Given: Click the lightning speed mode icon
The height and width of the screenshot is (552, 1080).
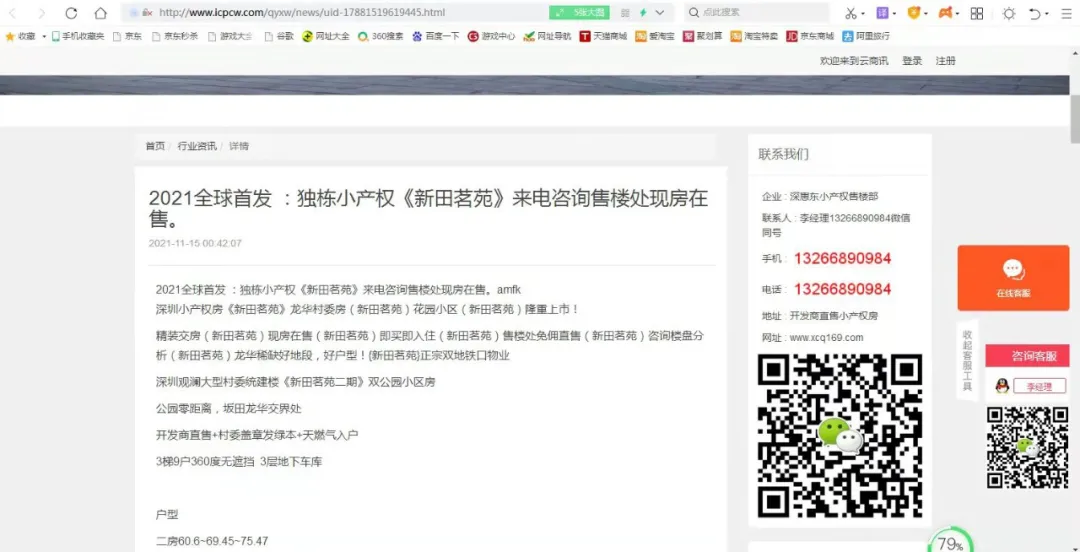Looking at the screenshot, I should [x=642, y=13].
